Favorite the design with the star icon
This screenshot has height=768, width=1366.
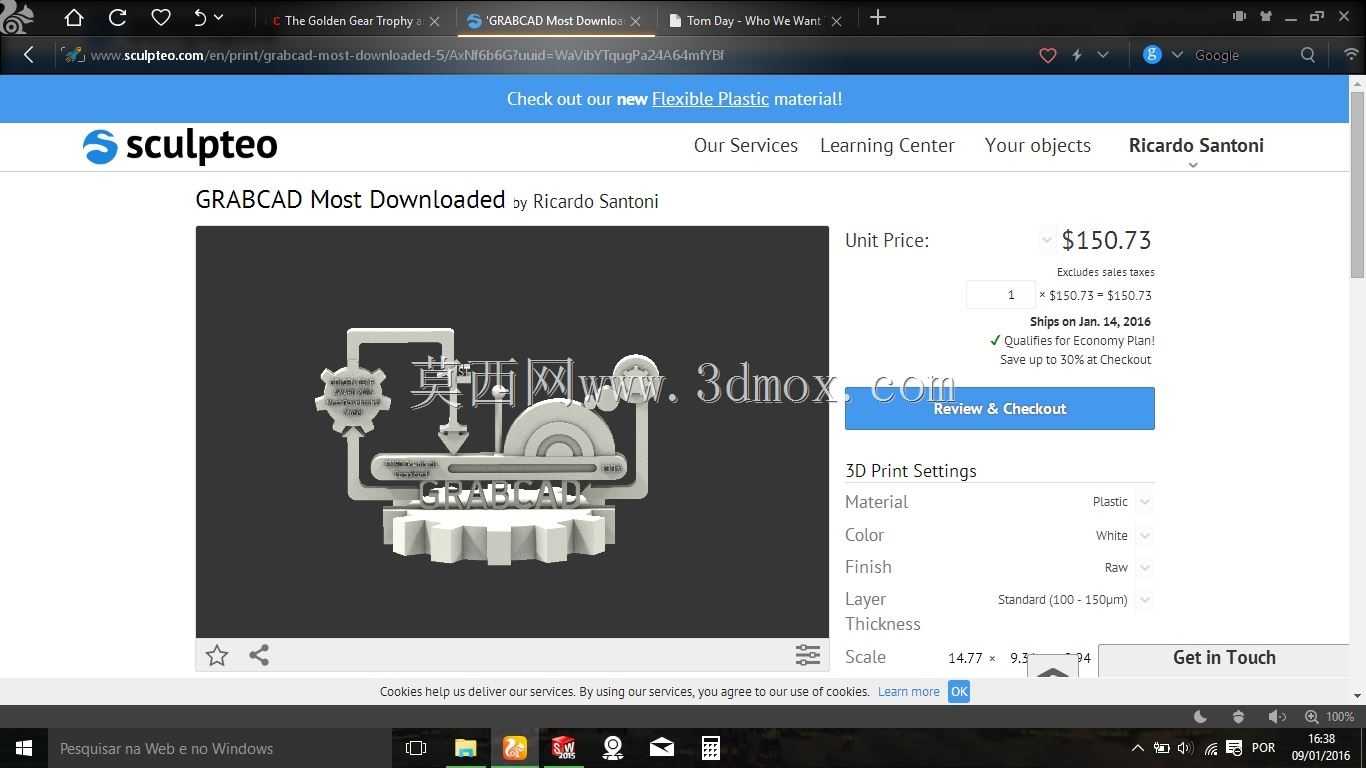tap(217, 655)
